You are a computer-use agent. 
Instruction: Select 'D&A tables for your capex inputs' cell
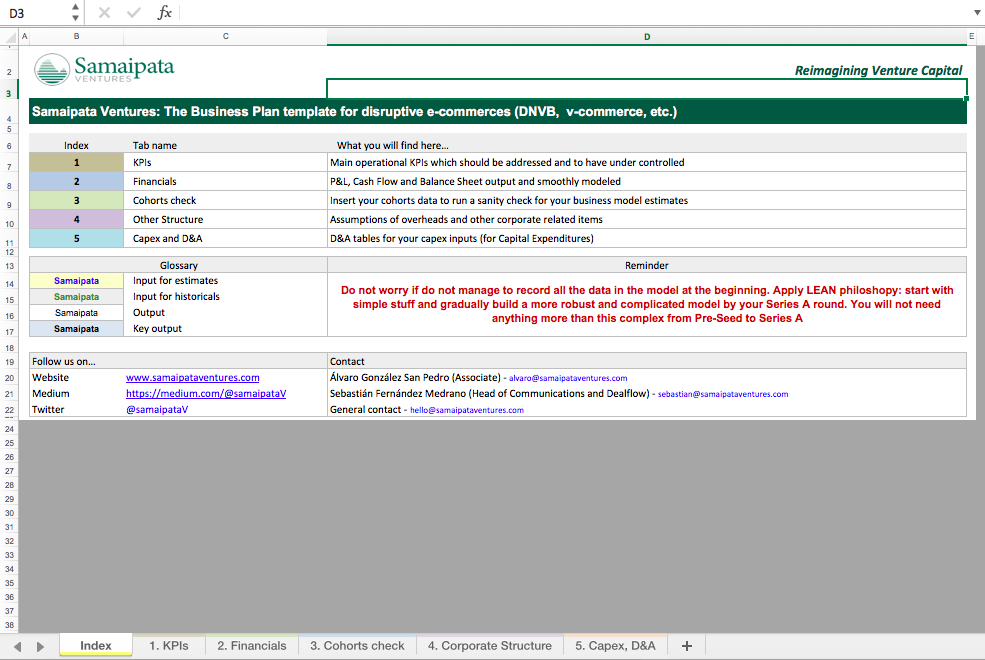click(x=646, y=238)
